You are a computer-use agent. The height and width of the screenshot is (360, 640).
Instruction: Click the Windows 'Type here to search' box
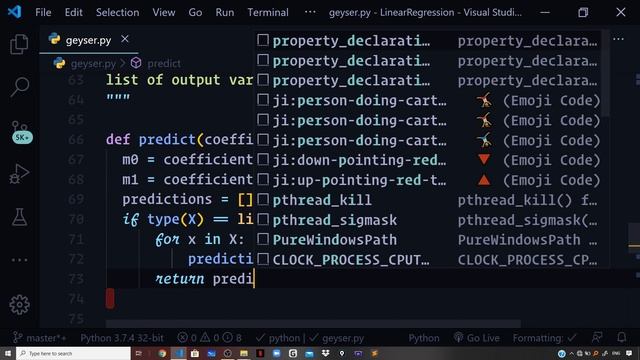(73, 353)
